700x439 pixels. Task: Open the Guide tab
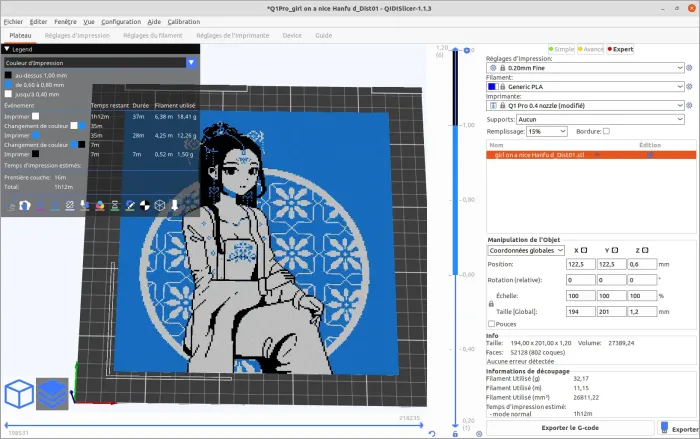click(x=323, y=35)
